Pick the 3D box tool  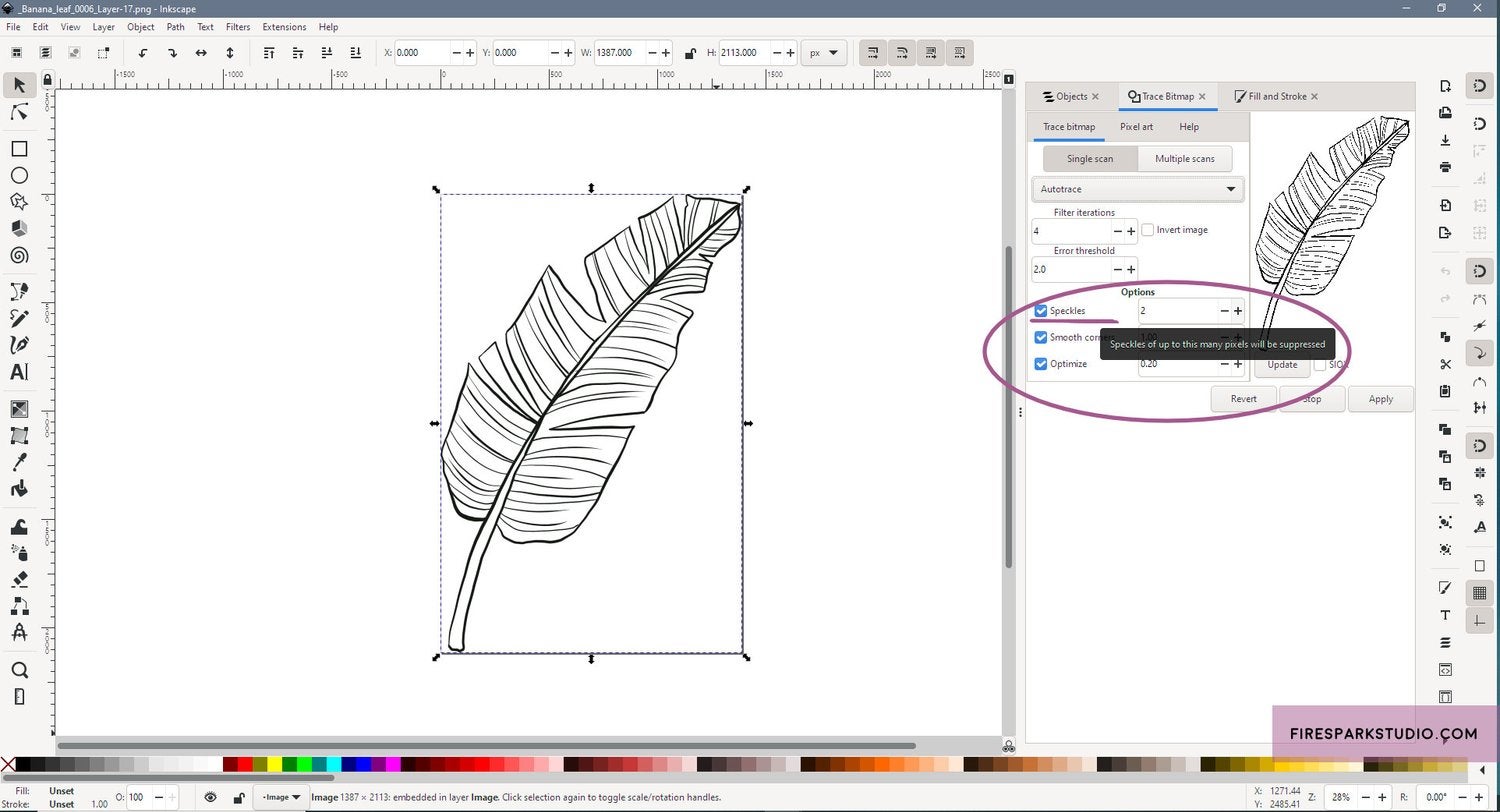18,229
